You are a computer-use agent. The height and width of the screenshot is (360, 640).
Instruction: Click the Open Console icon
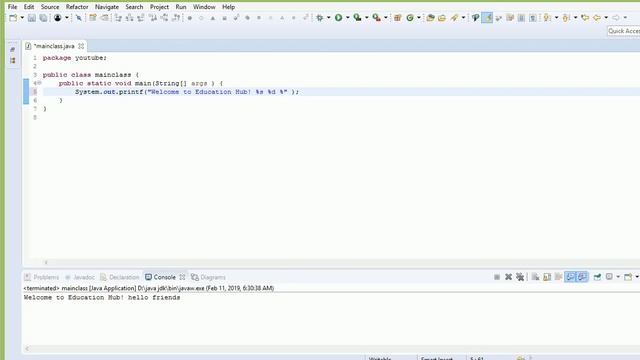pyautogui.click(x=628, y=277)
